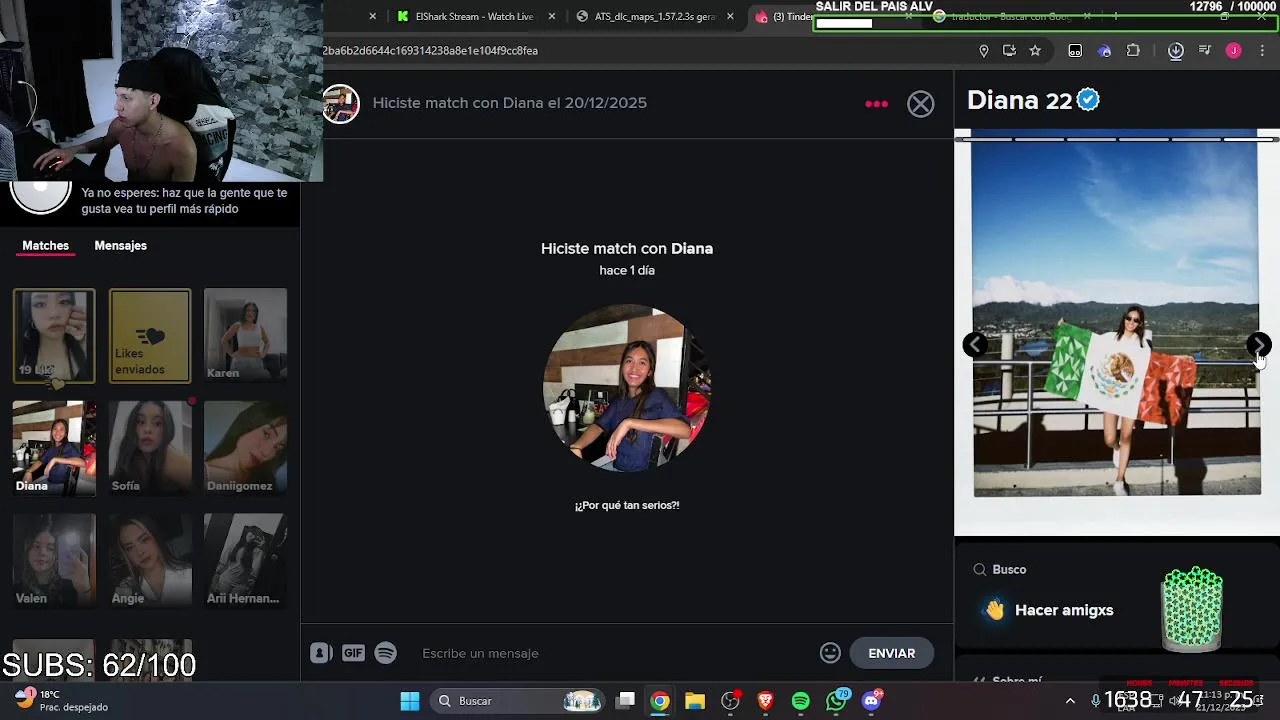This screenshot has width=1280, height=720.
Task: Open the Likes enviados card
Action: click(x=150, y=336)
